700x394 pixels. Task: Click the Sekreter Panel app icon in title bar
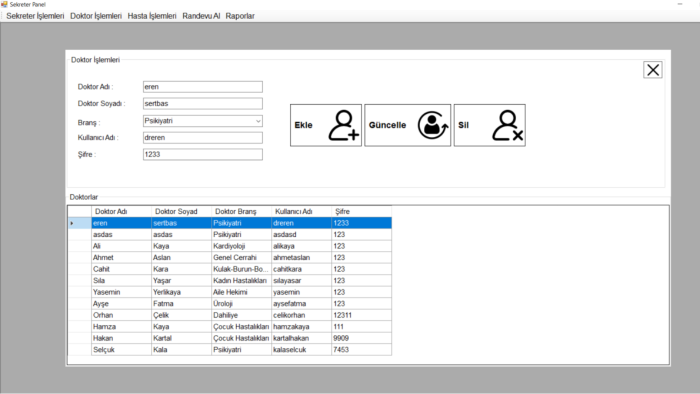click(4, 4)
